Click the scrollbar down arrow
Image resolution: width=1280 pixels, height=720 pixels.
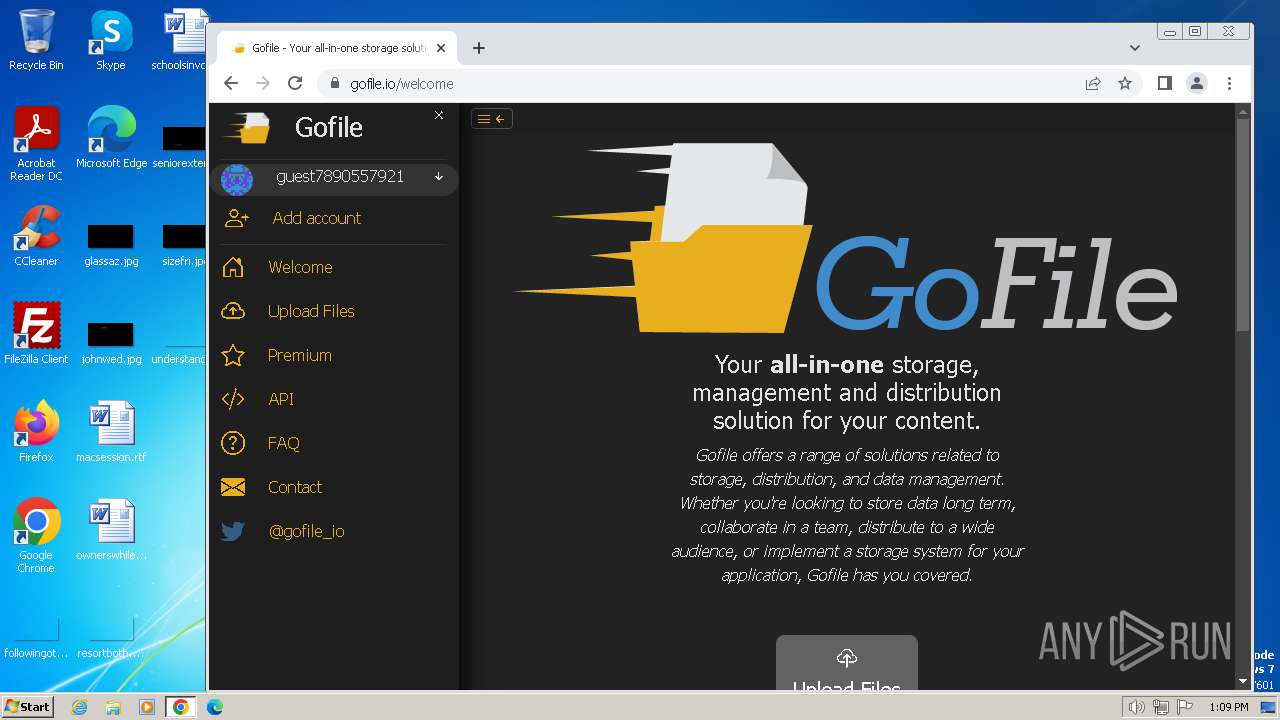pyautogui.click(x=1243, y=682)
